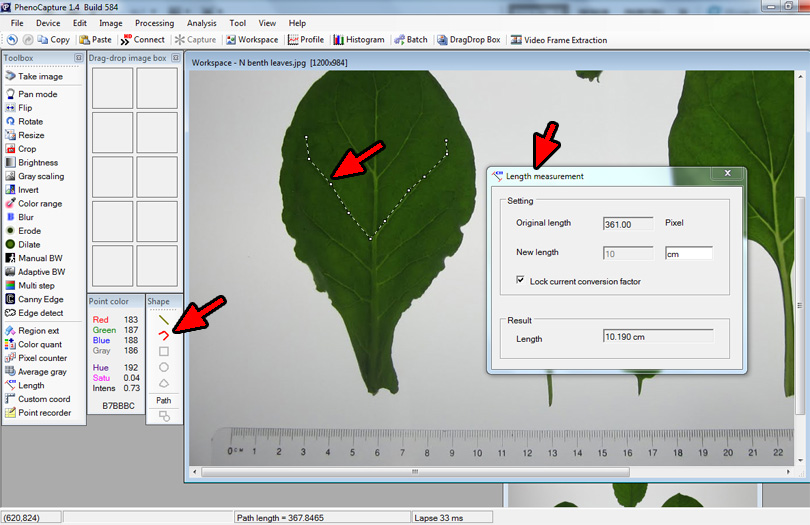The image size is (810, 525).
Task: Select the straight line shape
Action: click(x=164, y=320)
